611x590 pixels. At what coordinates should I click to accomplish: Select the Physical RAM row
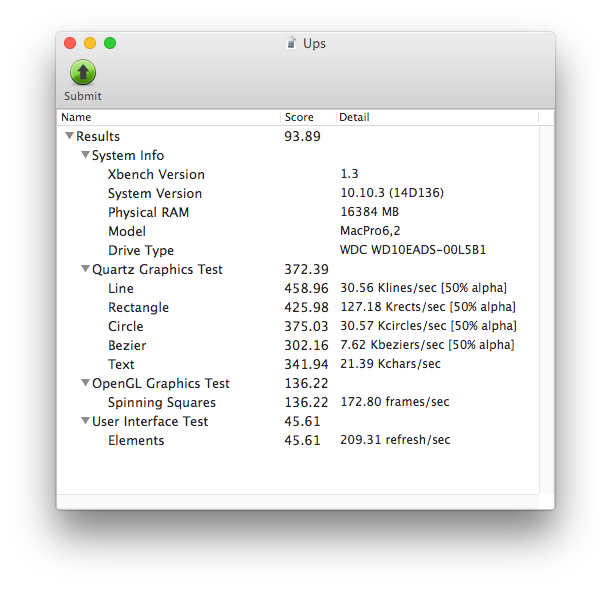click(x=298, y=212)
